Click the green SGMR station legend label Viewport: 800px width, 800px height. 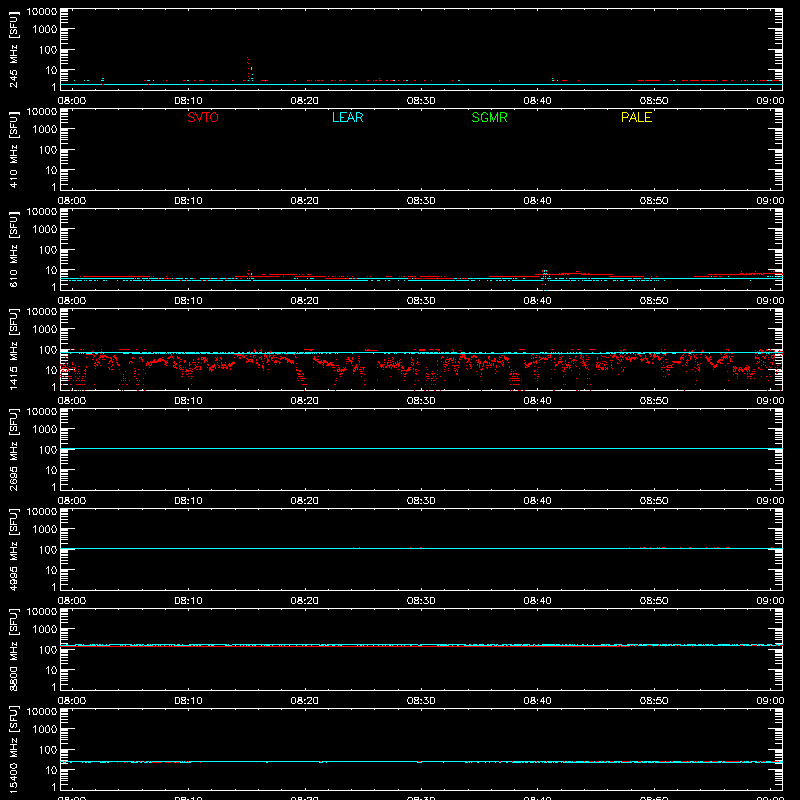[489, 117]
